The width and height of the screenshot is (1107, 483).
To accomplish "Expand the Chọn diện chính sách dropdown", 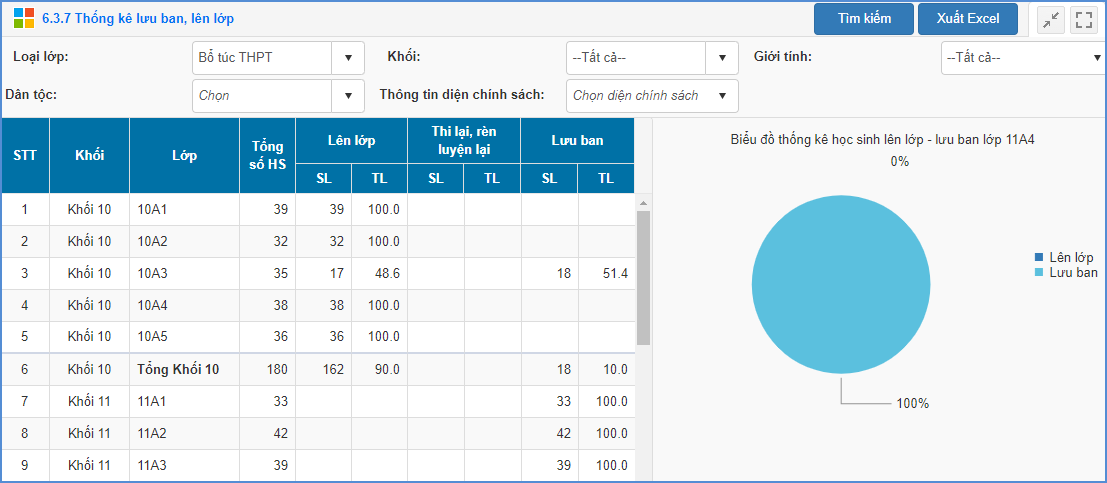I will pos(722,96).
